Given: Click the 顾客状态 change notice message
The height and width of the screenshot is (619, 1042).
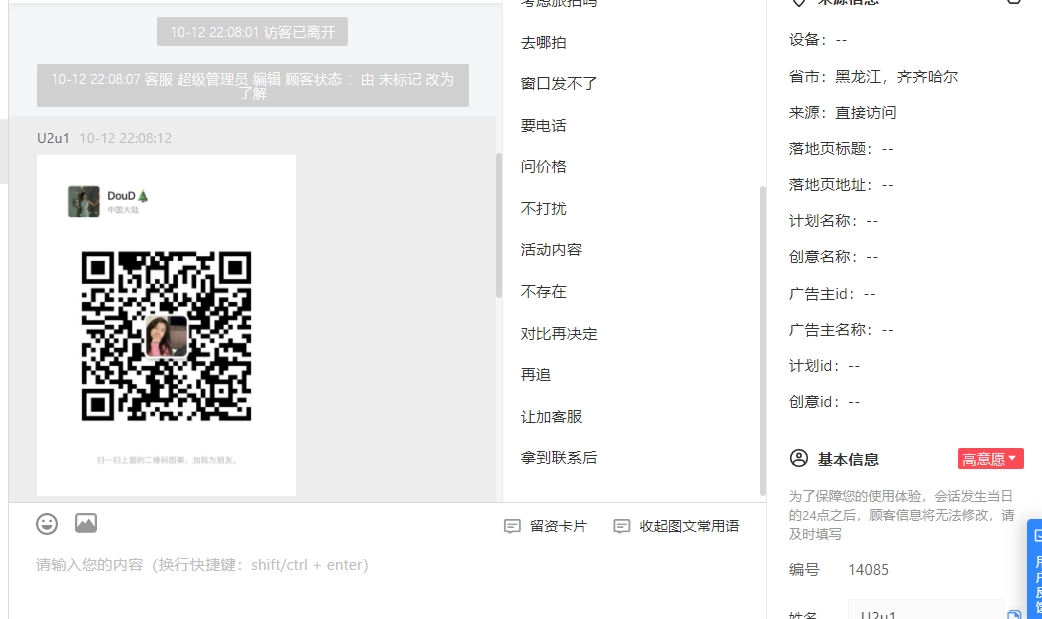Looking at the screenshot, I should pos(253,86).
